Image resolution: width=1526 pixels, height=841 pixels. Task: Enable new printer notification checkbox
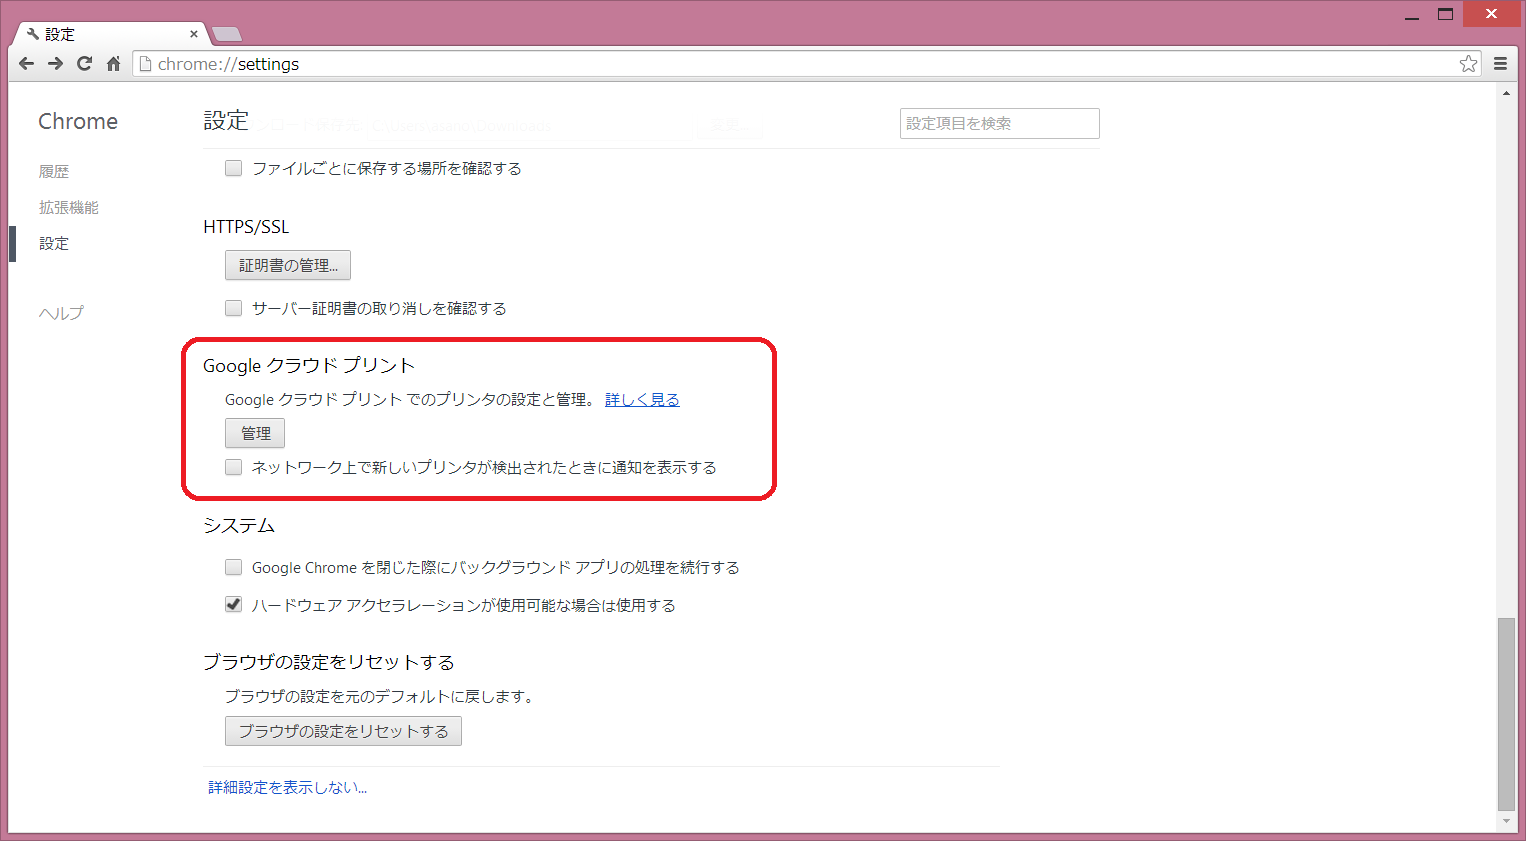pos(234,467)
